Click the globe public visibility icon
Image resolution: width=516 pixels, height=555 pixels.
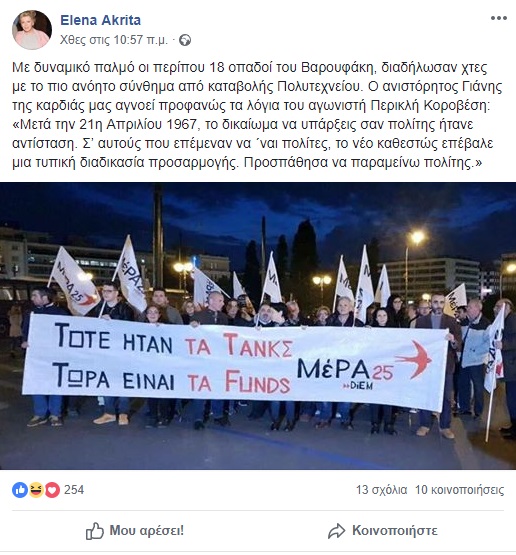185,40
